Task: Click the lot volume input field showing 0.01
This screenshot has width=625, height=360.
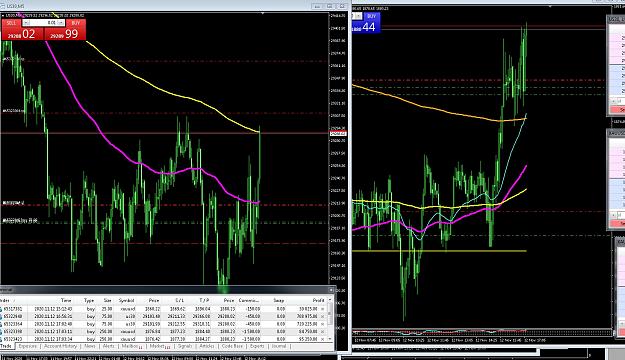Action: [x=43, y=23]
